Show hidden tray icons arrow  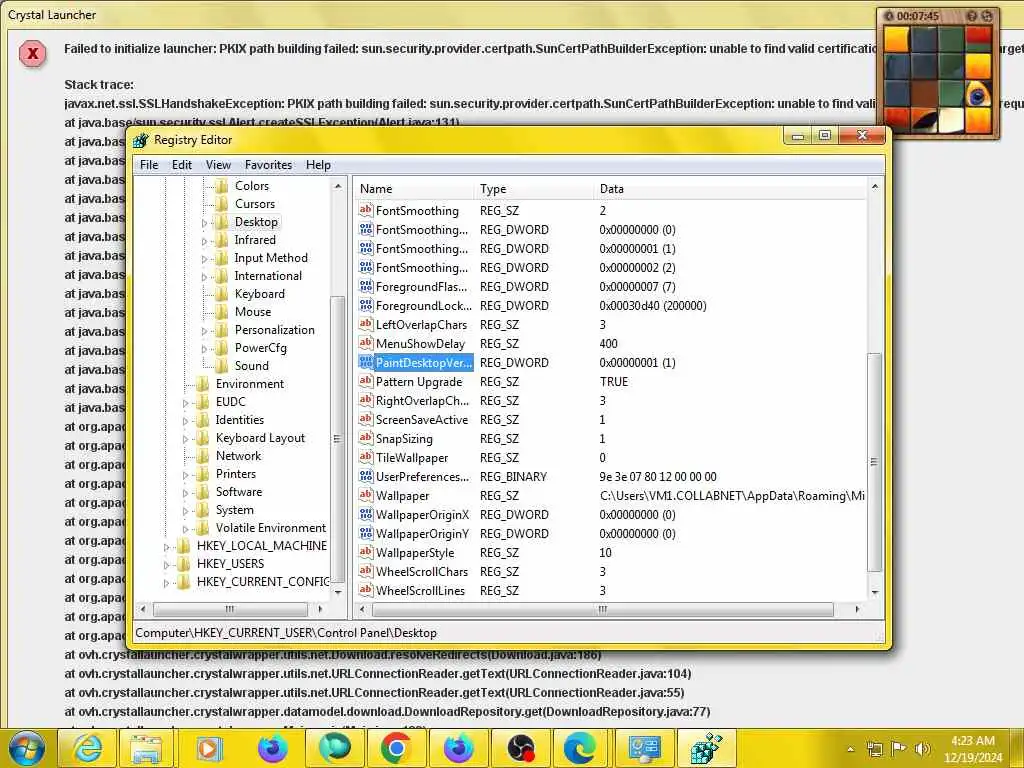coord(850,749)
